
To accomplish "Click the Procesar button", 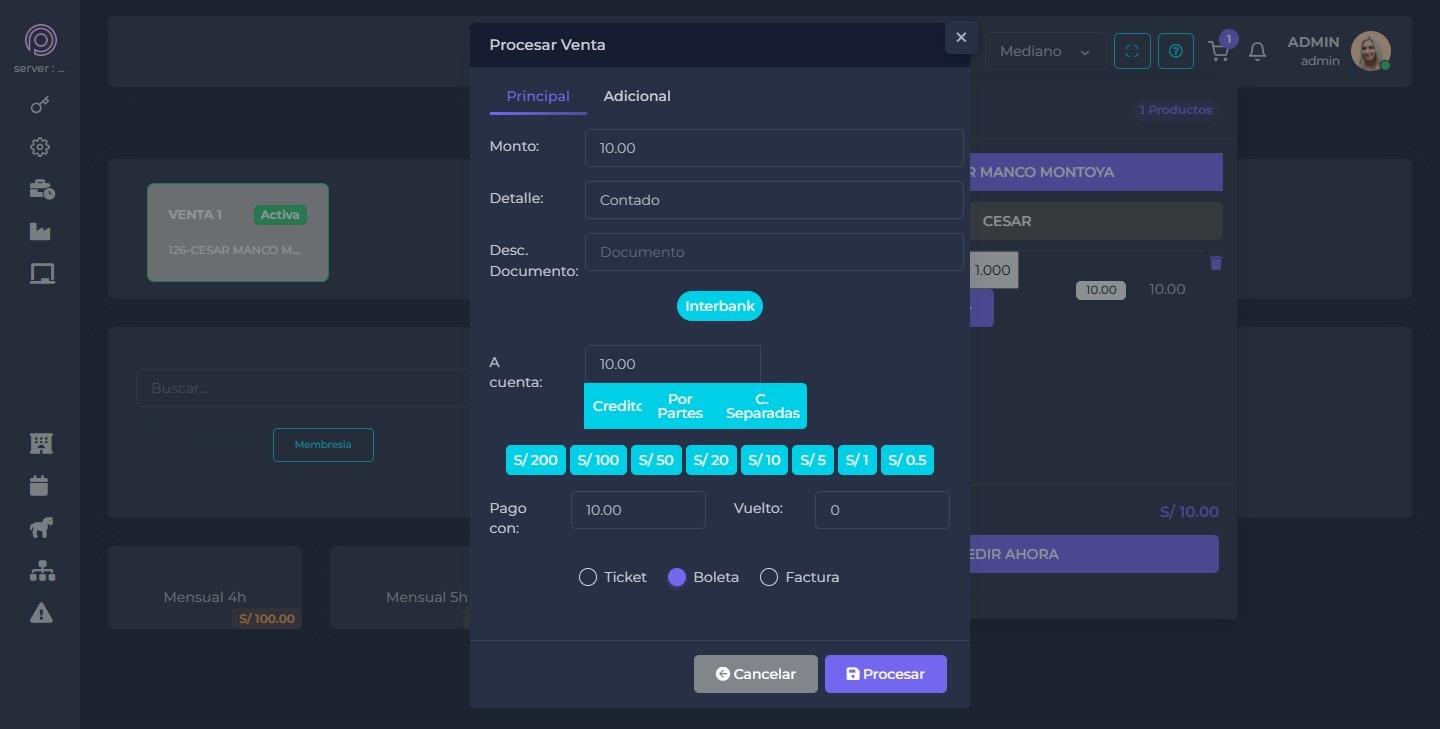I will [x=886, y=674].
